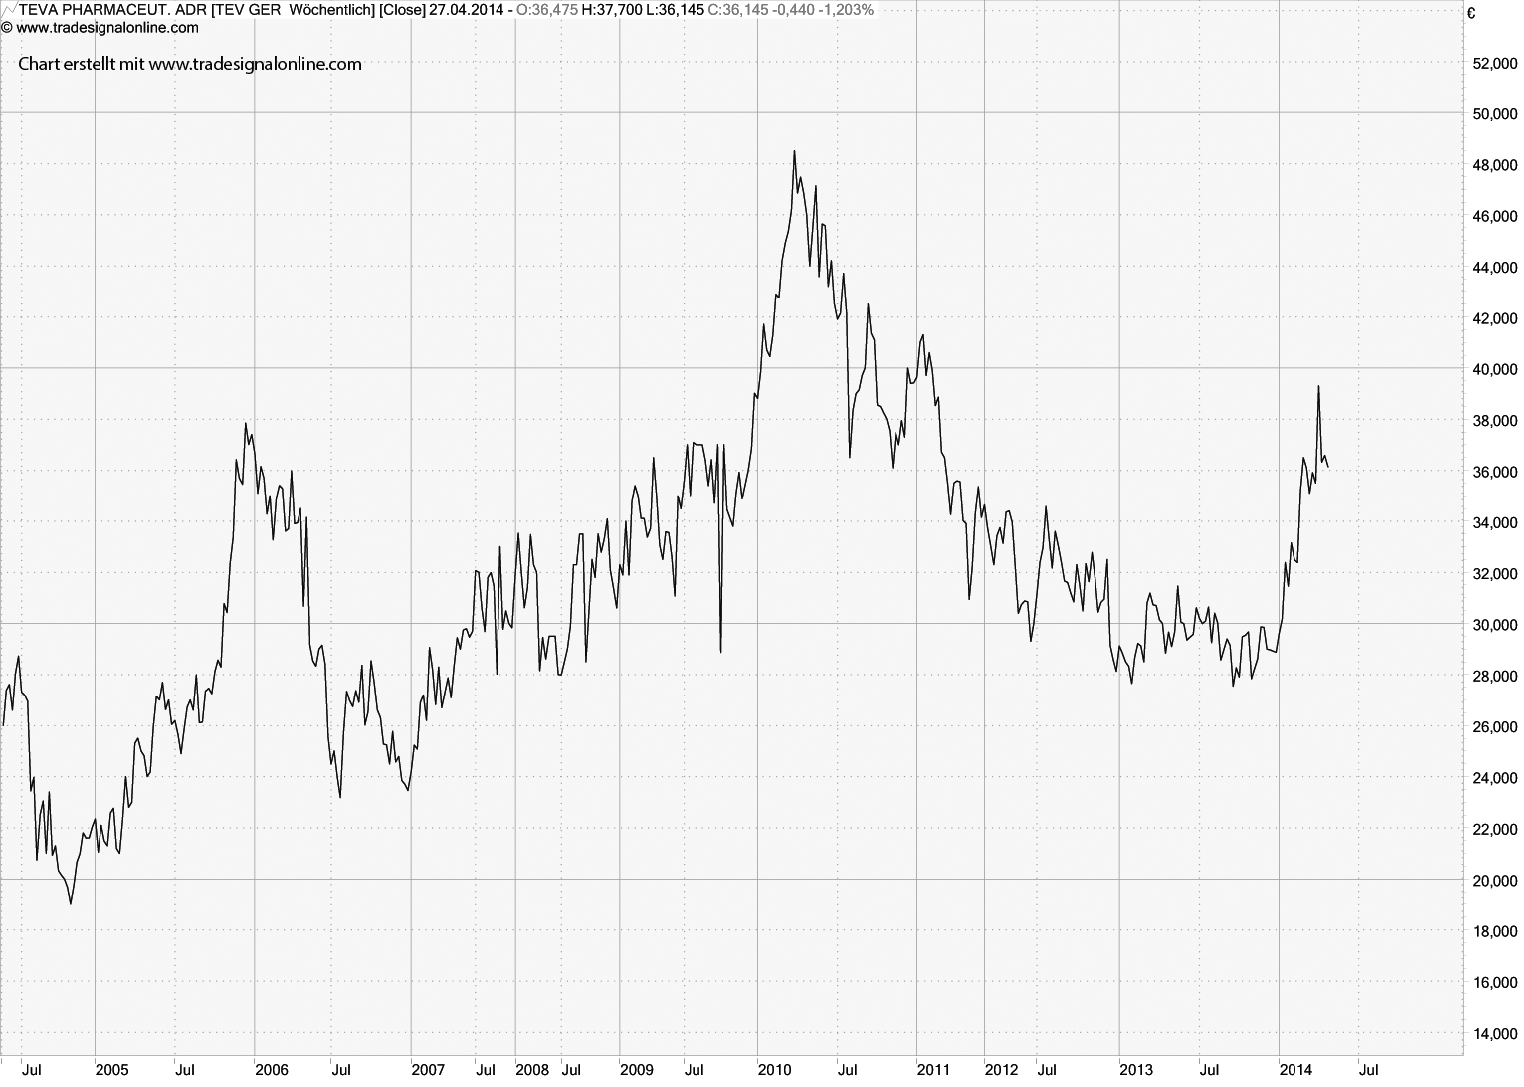Click the open value O:36,475
The image size is (1524, 1087).
(x=547, y=9)
